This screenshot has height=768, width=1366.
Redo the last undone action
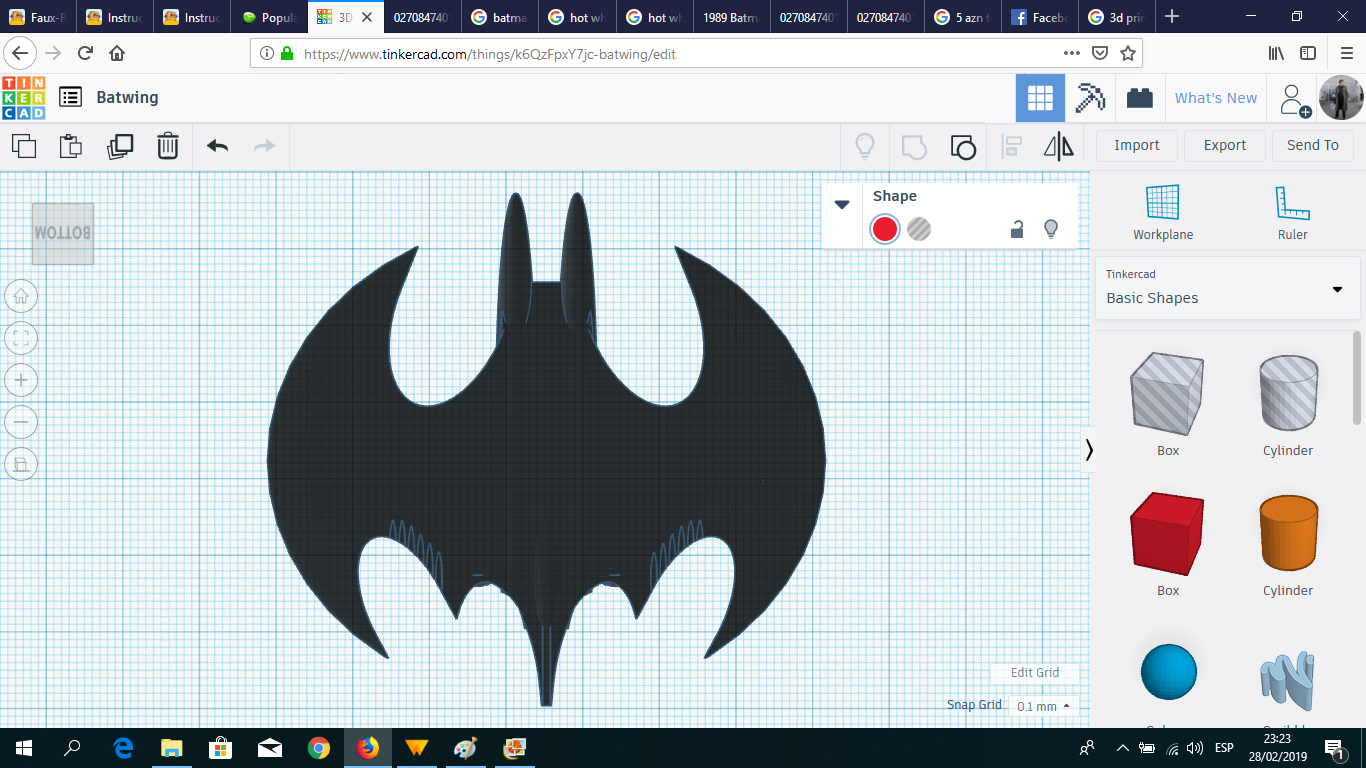[264, 146]
